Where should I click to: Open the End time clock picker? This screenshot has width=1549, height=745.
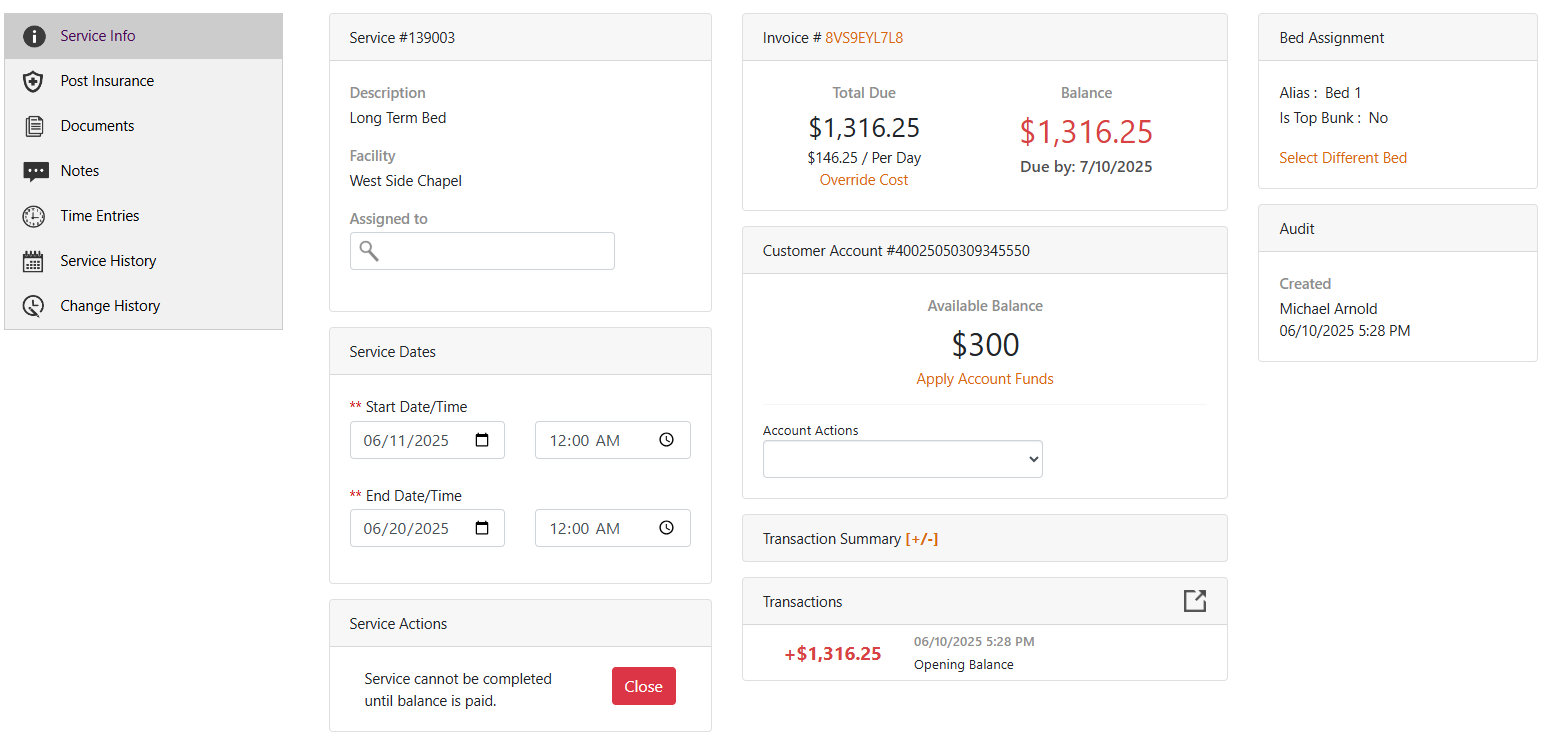click(x=666, y=527)
